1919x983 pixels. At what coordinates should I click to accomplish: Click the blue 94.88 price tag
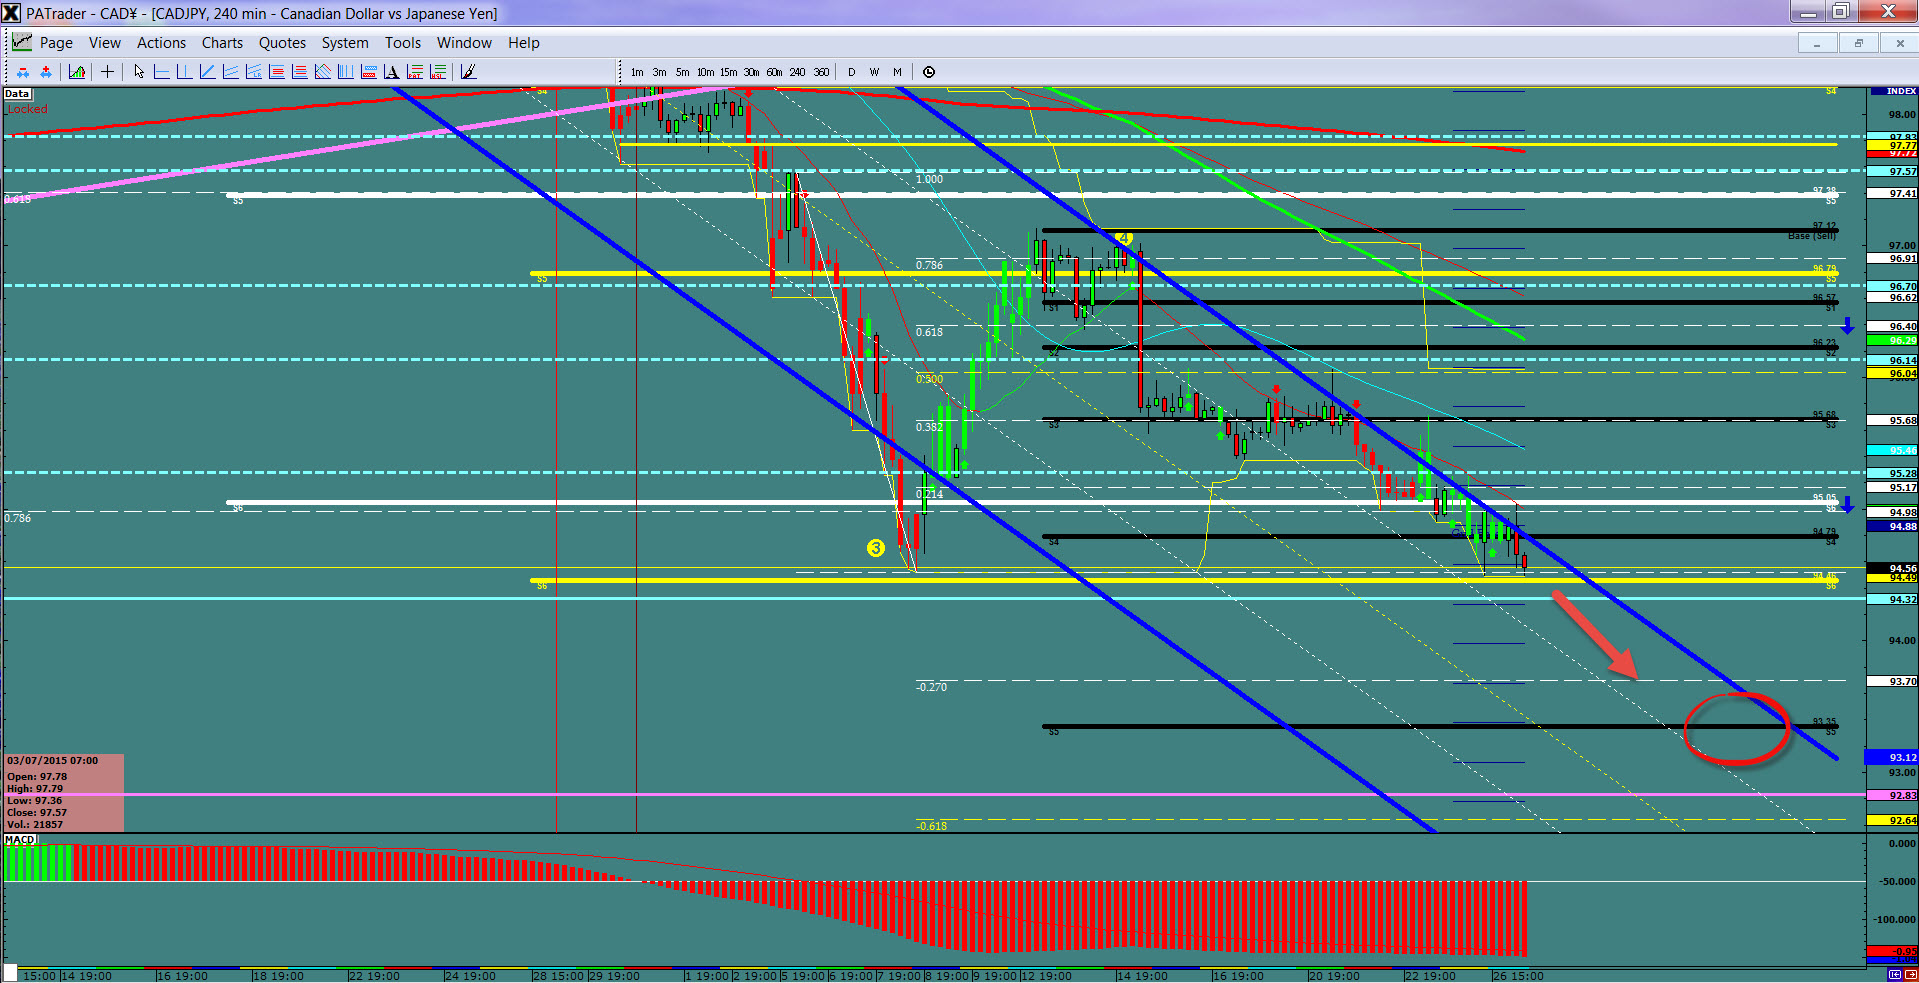(1892, 526)
